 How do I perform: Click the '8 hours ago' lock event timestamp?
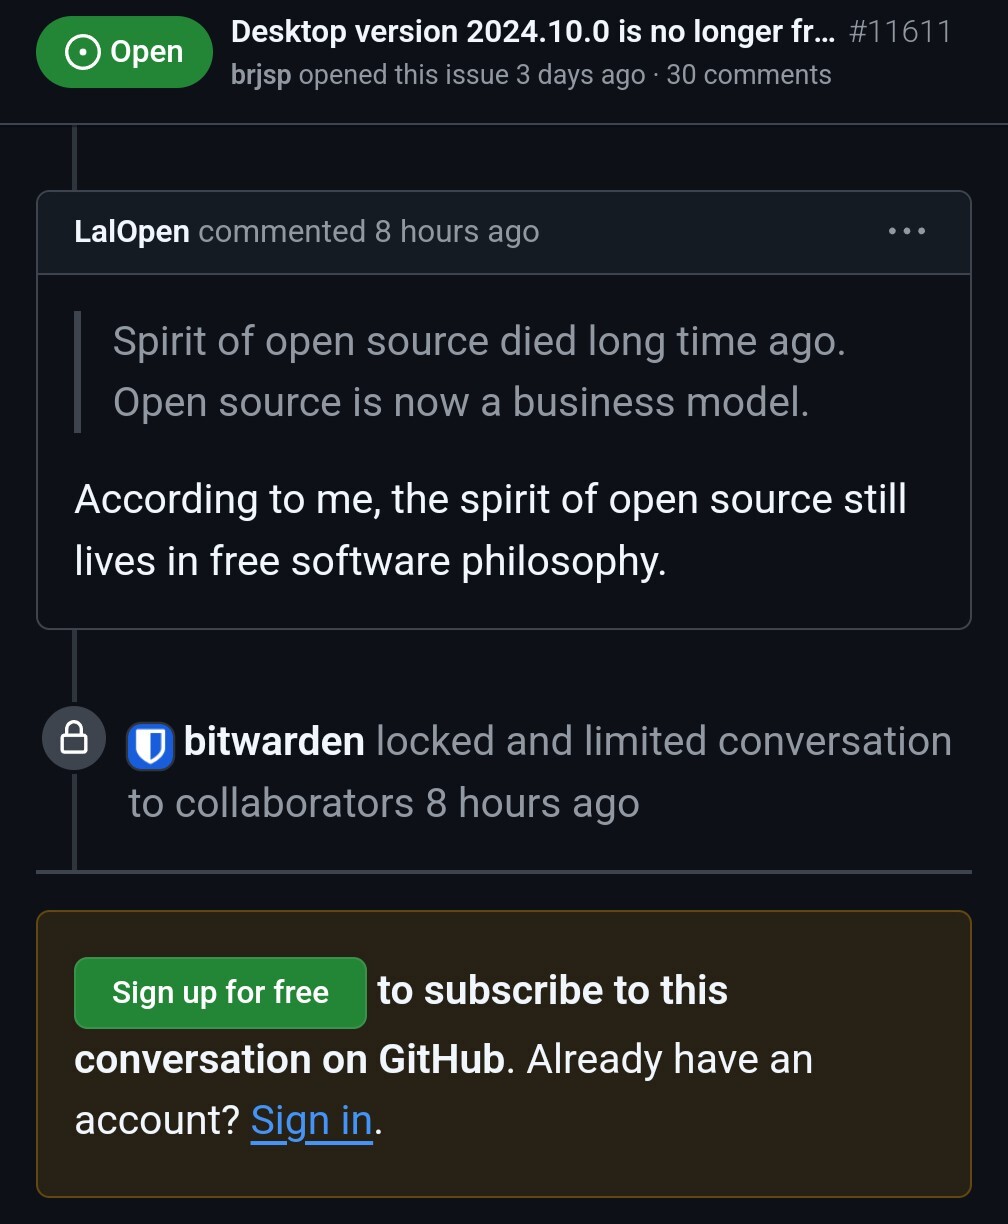(533, 804)
